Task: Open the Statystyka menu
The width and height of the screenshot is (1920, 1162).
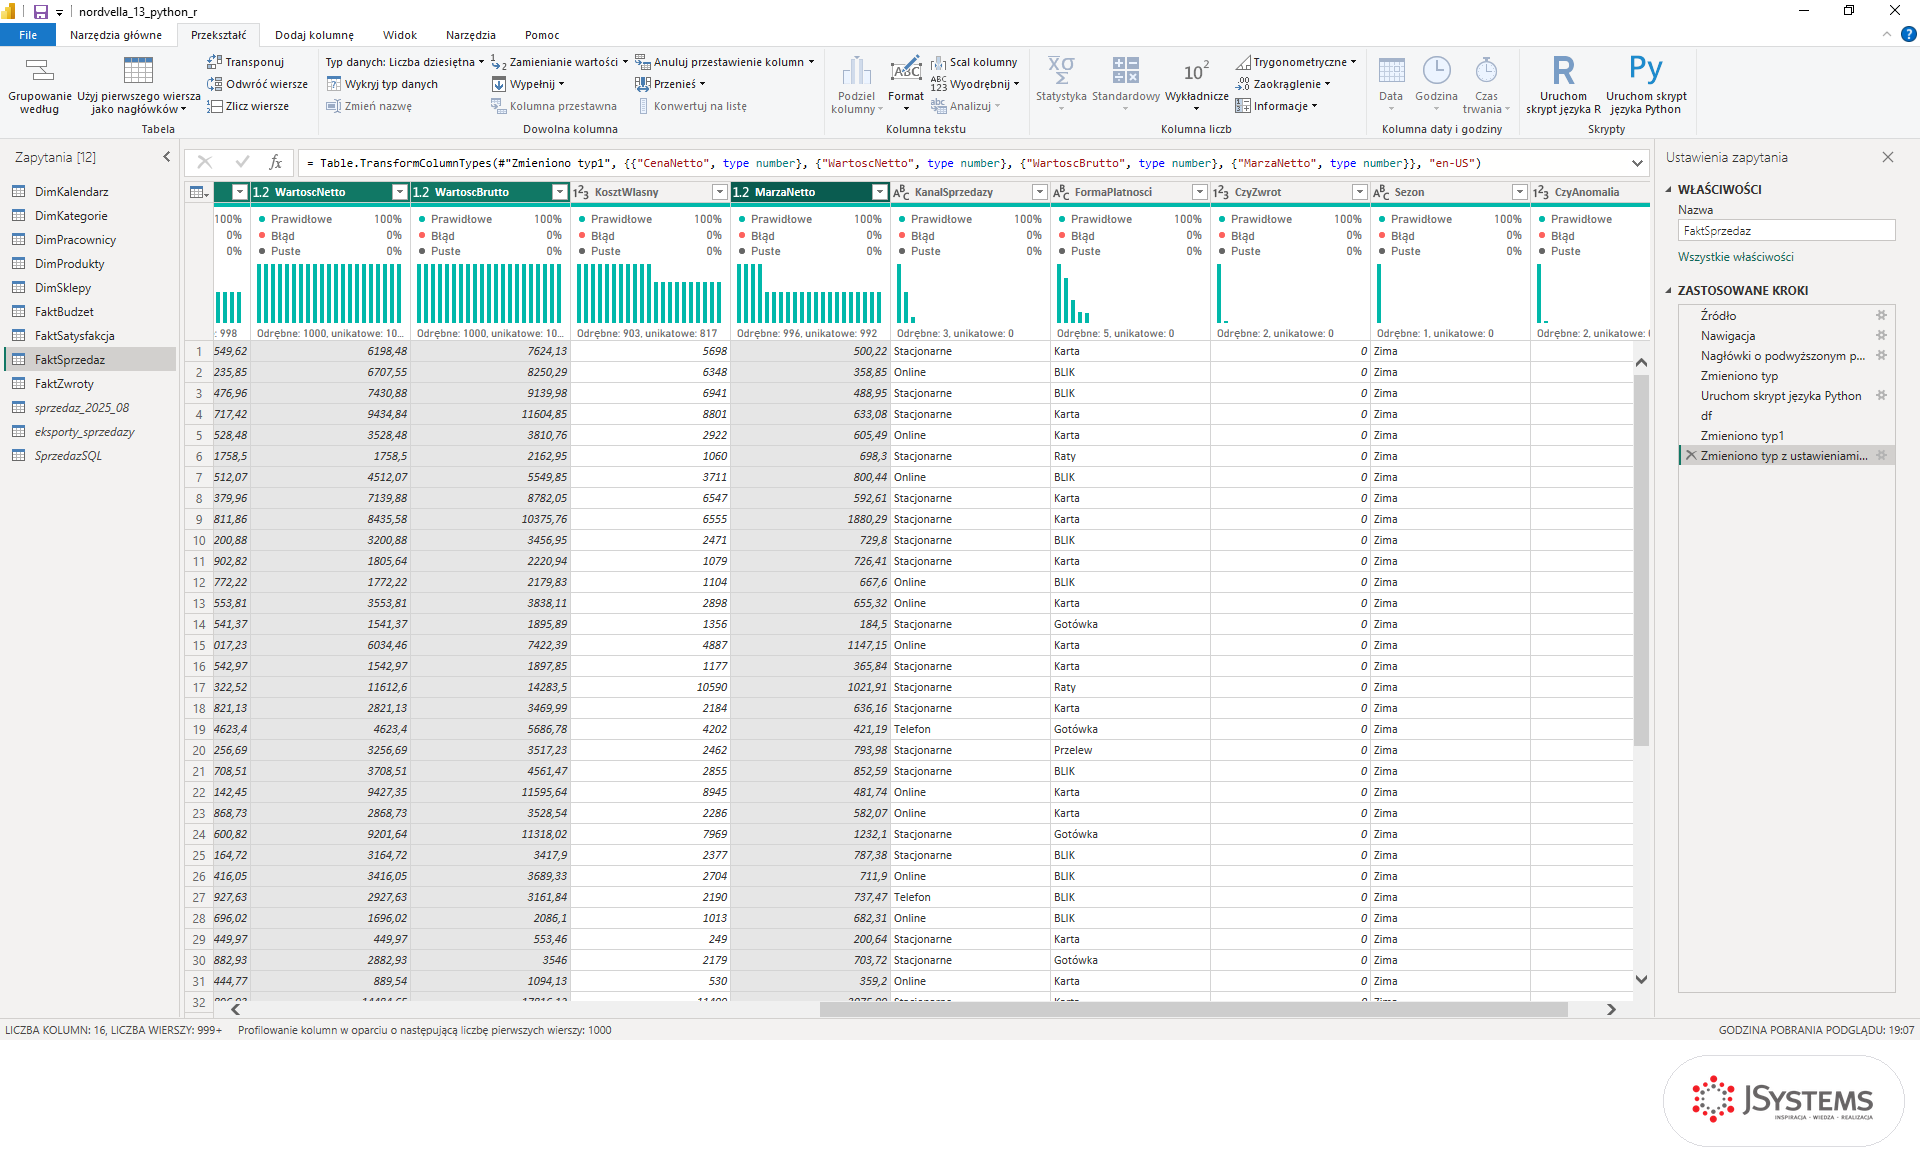Action: pos(1061,85)
